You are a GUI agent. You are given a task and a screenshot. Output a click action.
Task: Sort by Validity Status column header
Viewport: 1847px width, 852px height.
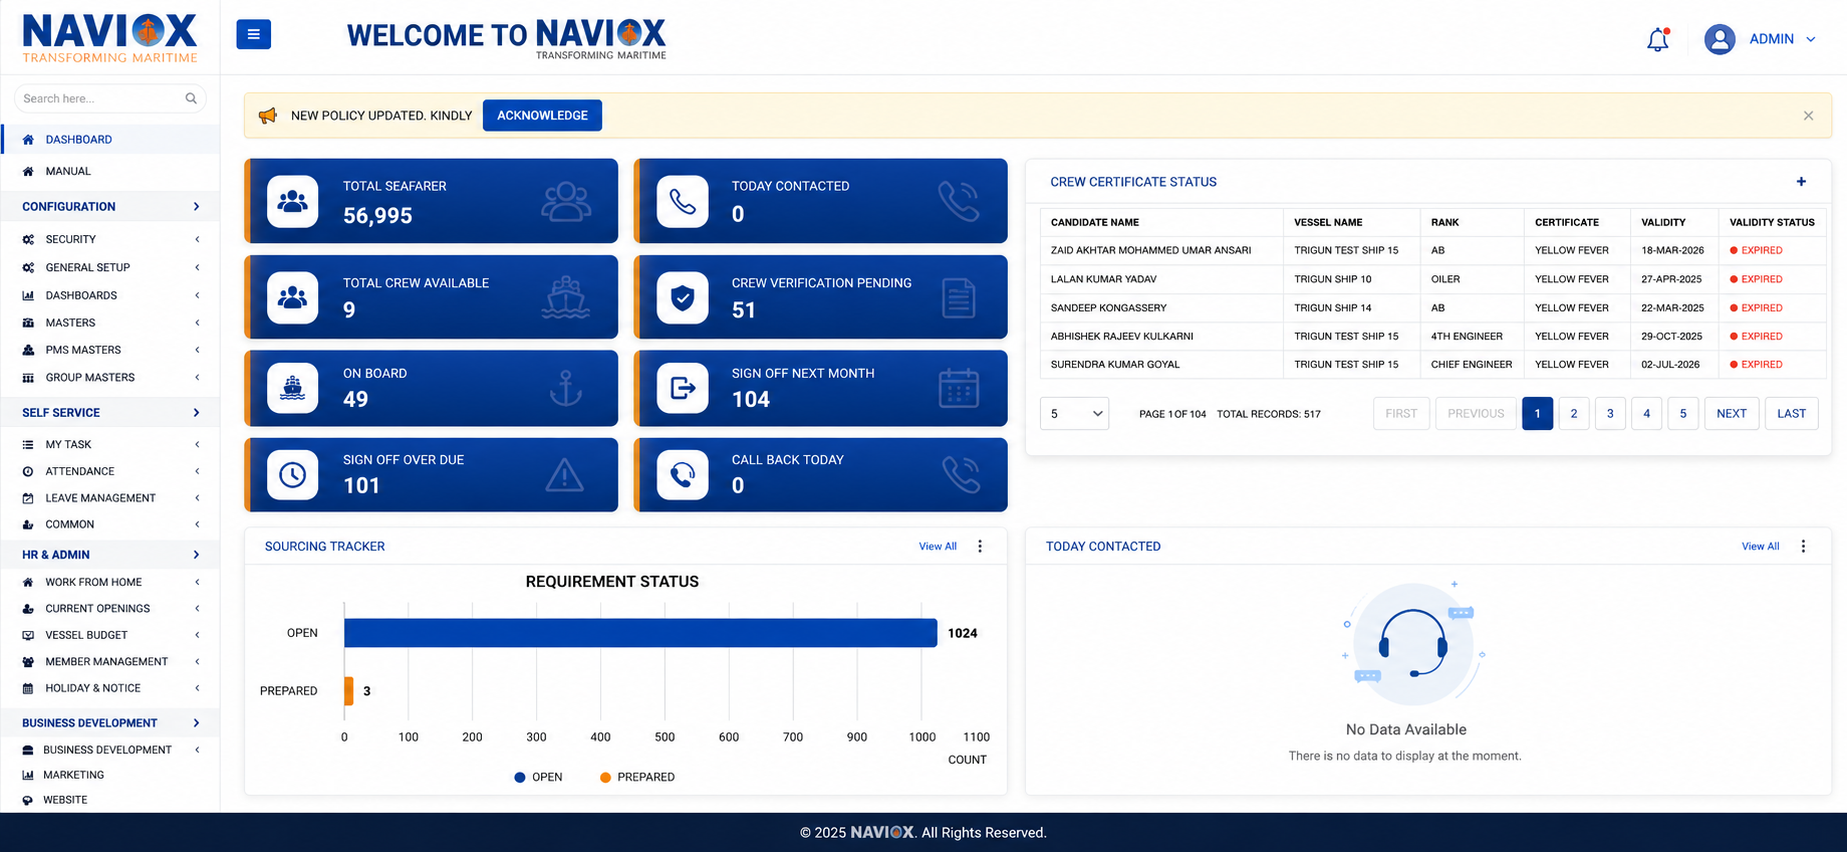coord(1771,222)
